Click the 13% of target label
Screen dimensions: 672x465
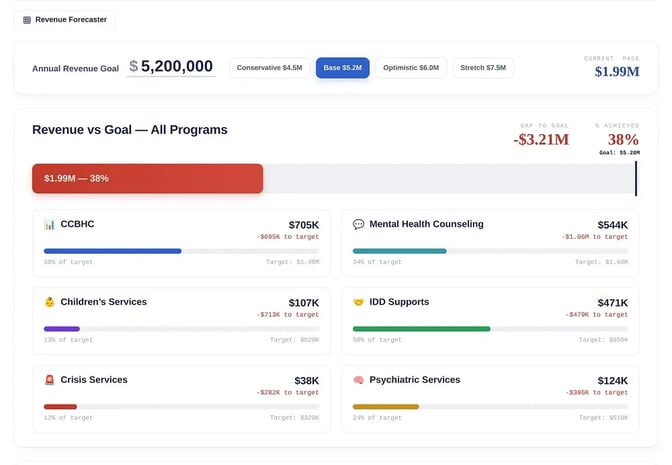[68, 340]
